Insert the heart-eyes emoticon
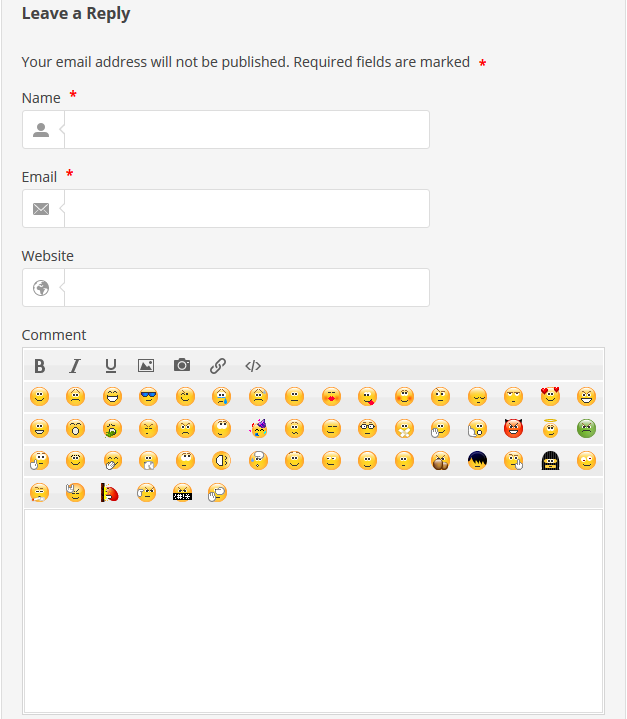The width and height of the screenshot is (627, 719). [x=550, y=397]
